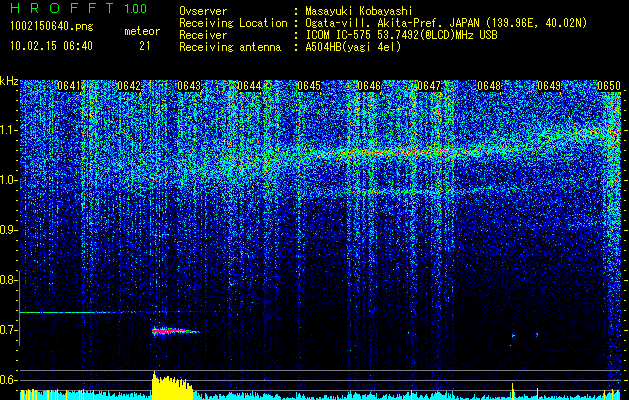
Task: Select the filename 1002150640.png
Action: pos(52,27)
